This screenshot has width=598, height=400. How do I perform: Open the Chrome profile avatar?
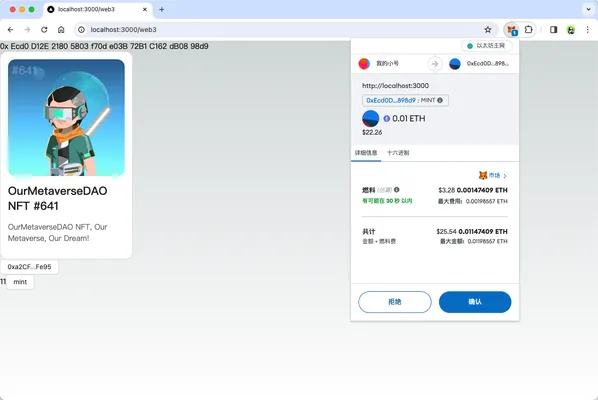point(571,30)
